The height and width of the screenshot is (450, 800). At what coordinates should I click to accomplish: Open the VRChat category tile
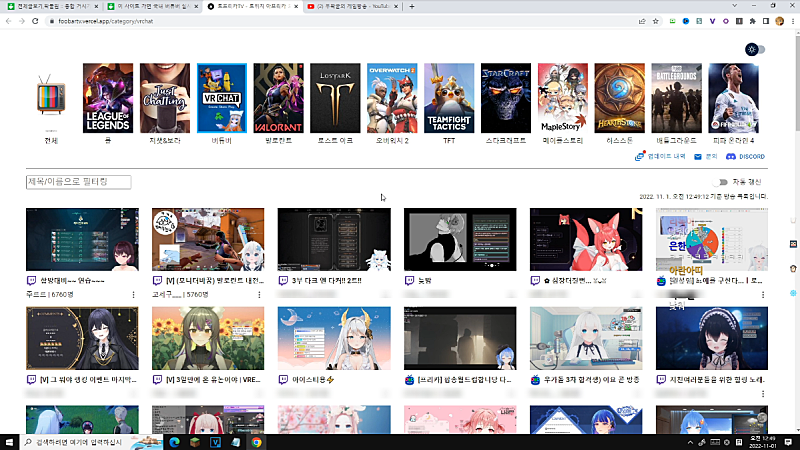pos(222,98)
